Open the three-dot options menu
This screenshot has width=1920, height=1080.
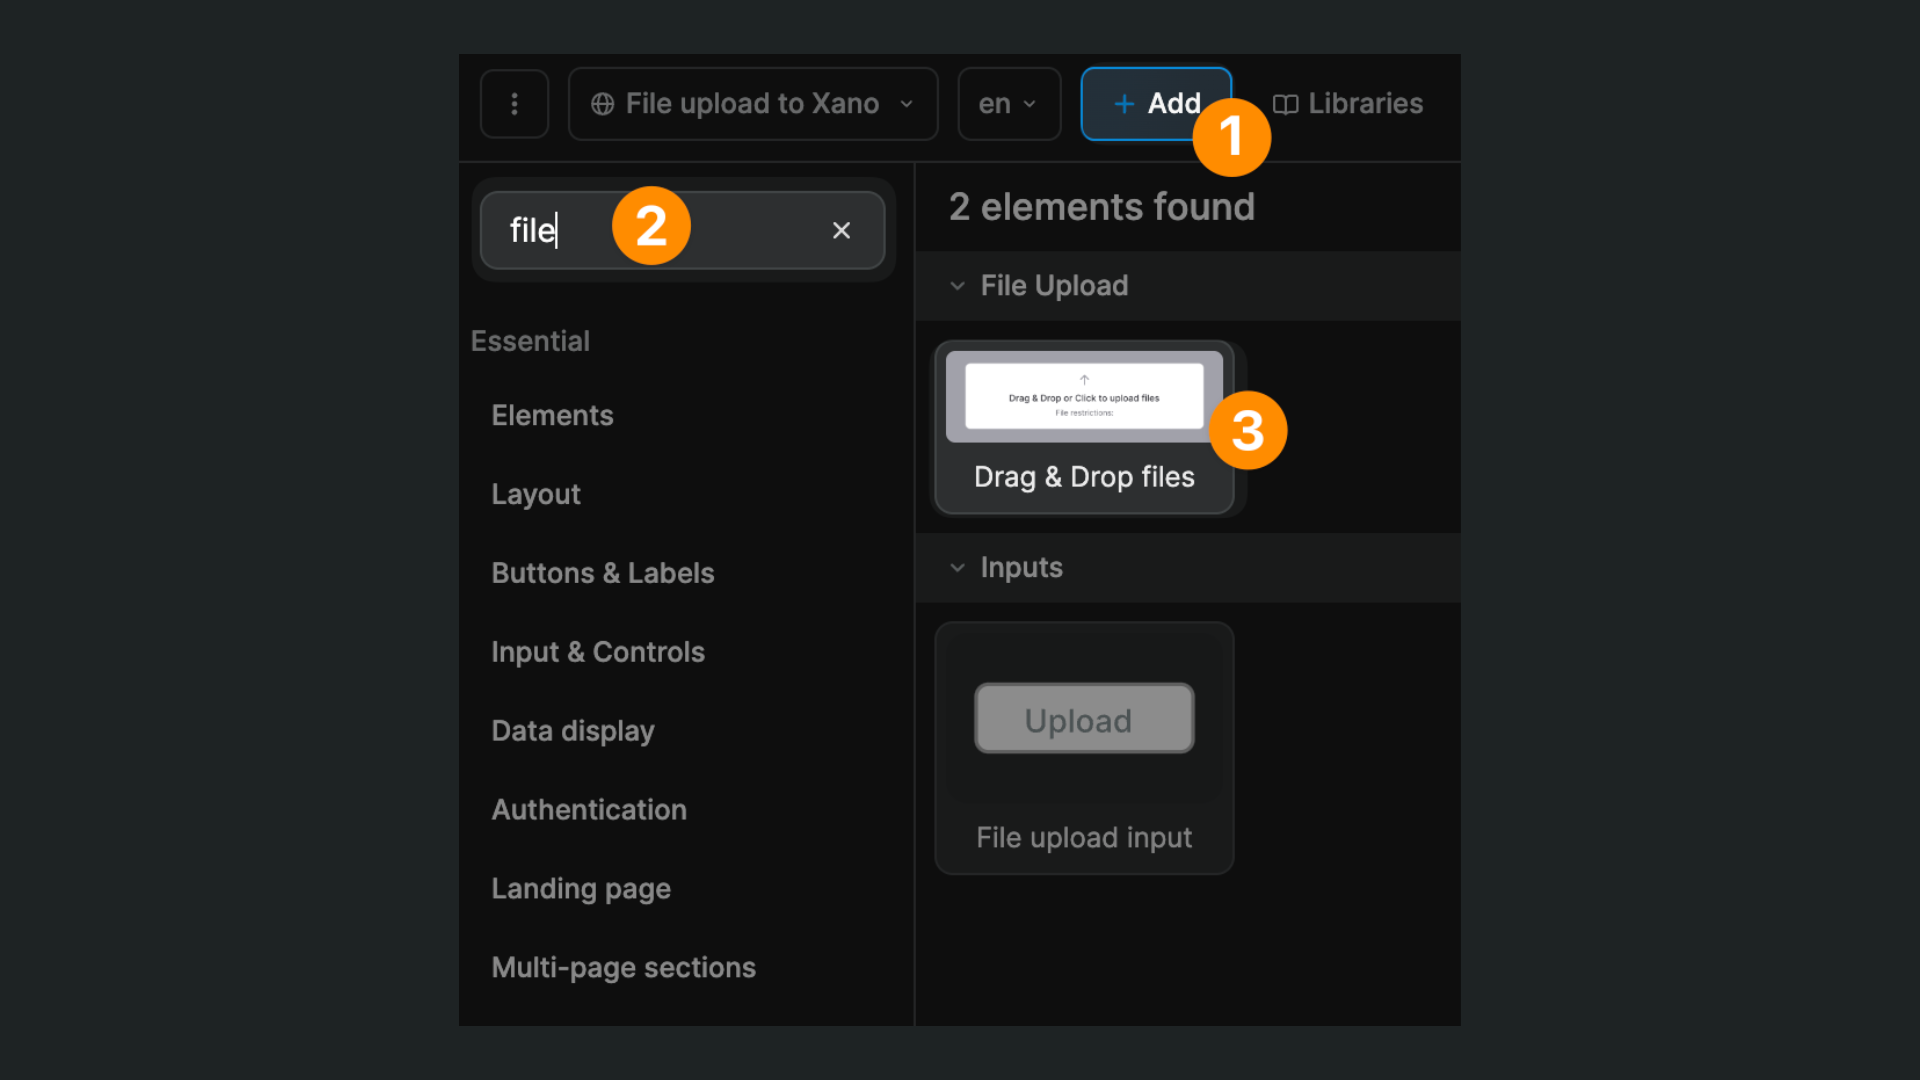[x=514, y=103]
